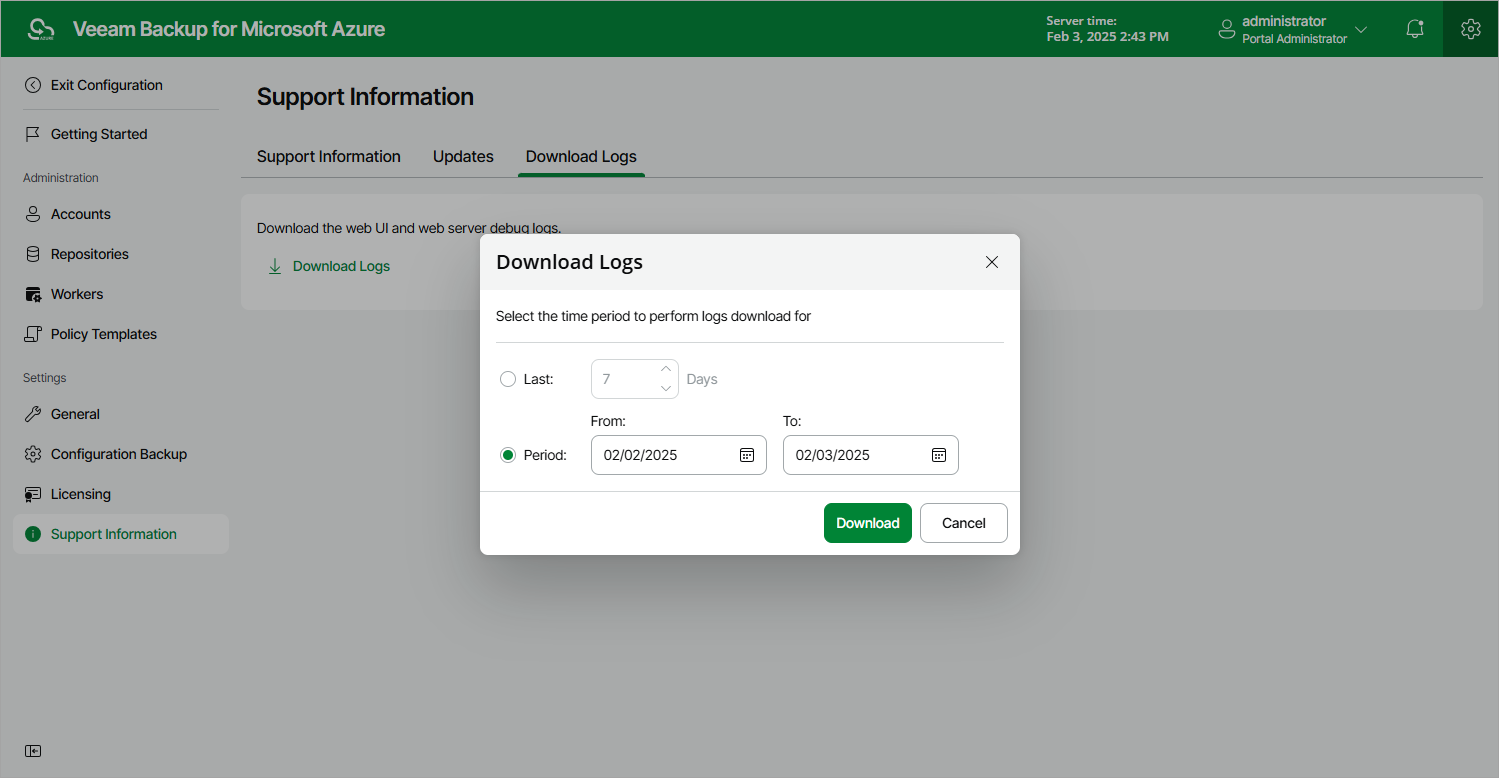Image resolution: width=1499 pixels, height=778 pixels.
Task: Click the Exit Configuration back arrow icon
Action: click(x=33, y=85)
